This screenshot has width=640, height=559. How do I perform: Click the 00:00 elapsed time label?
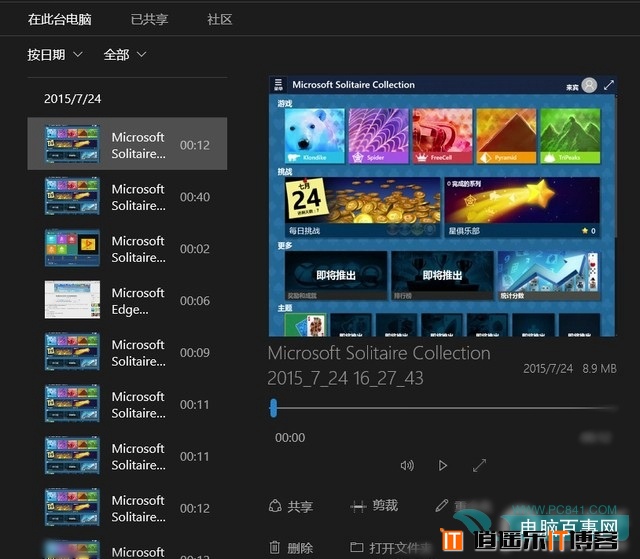290,438
